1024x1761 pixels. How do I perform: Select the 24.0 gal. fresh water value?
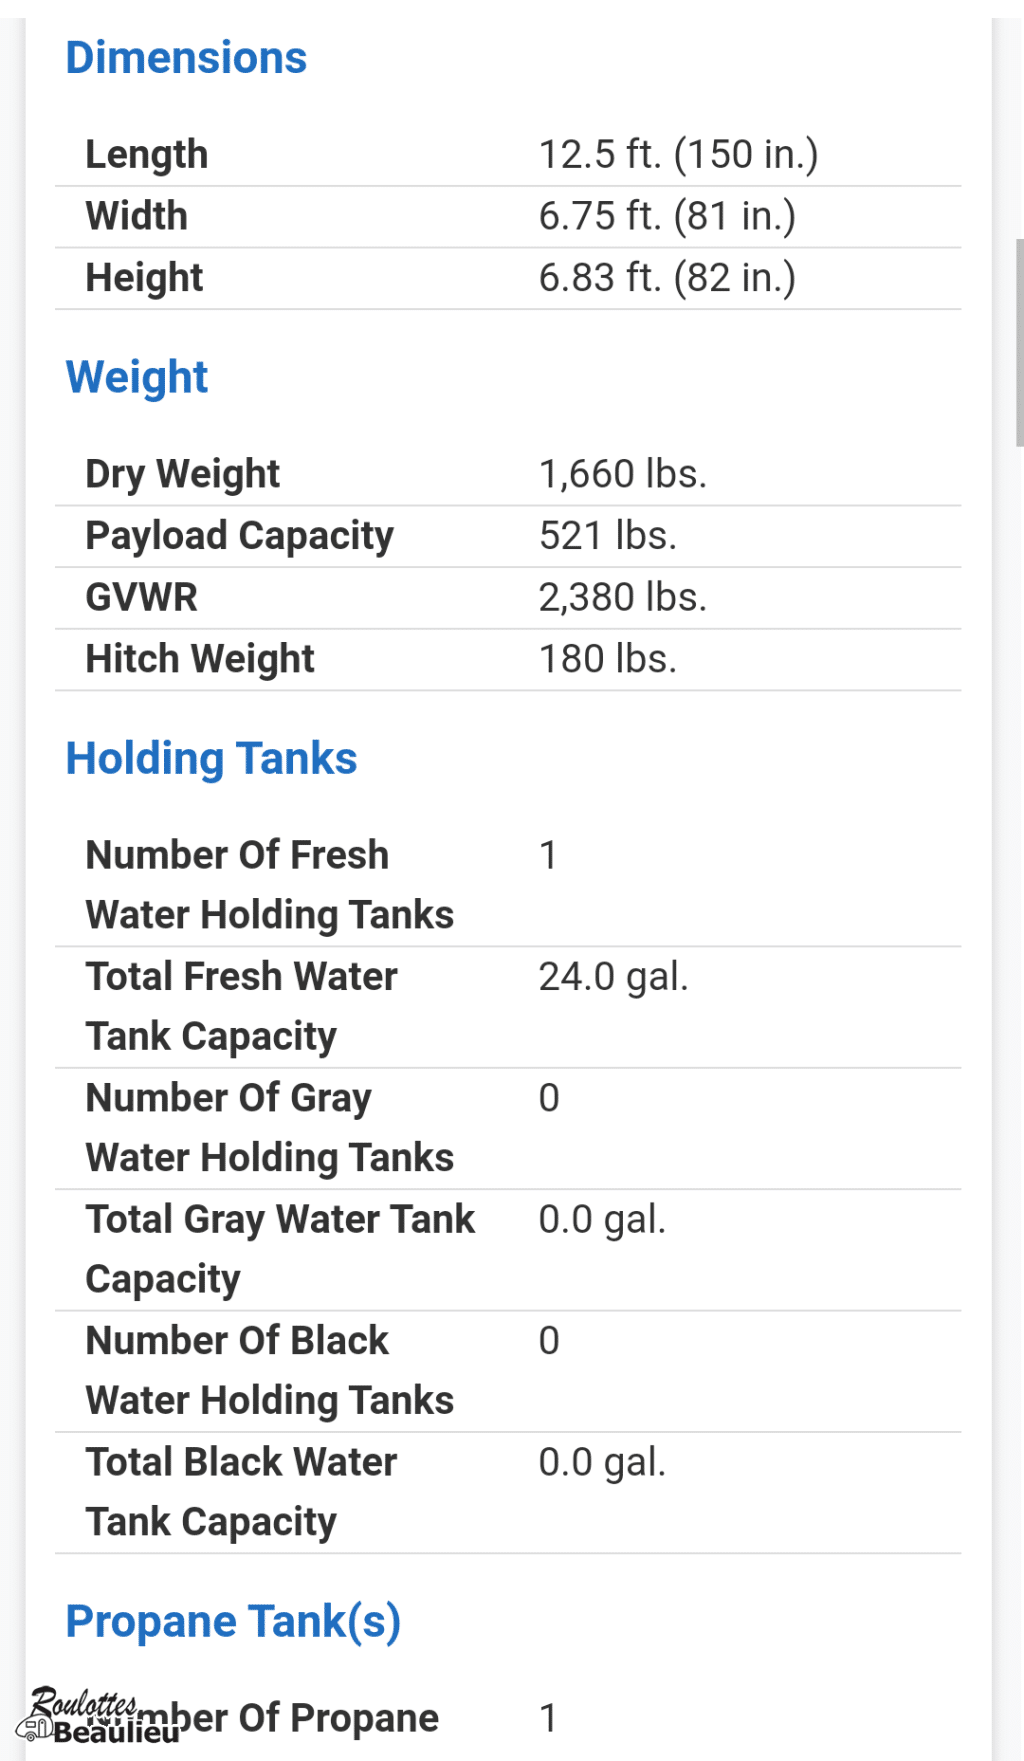(613, 977)
